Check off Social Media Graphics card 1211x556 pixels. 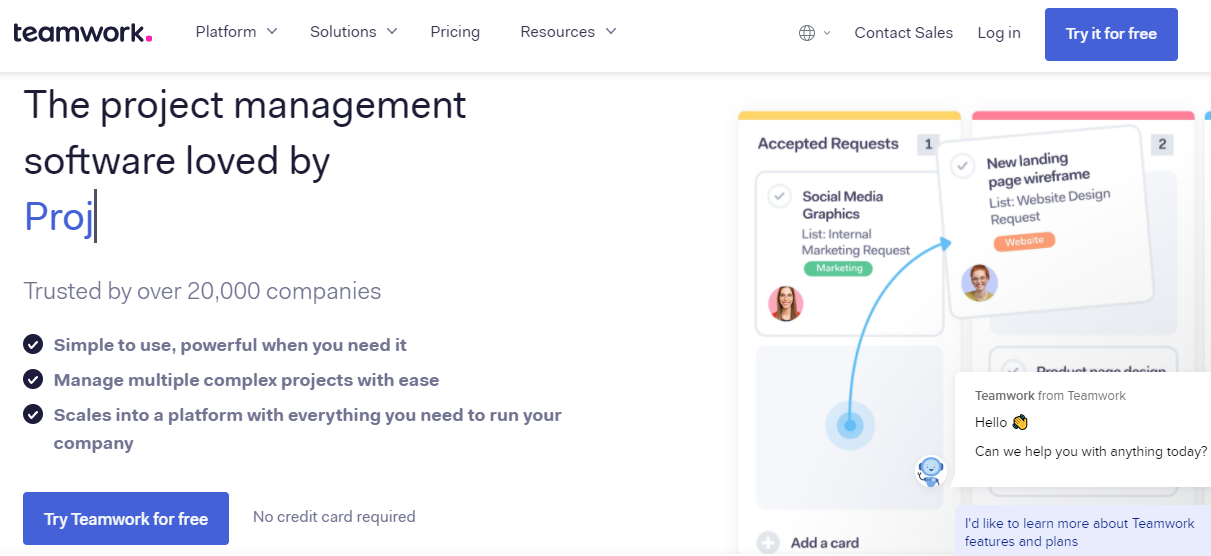[x=780, y=196]
